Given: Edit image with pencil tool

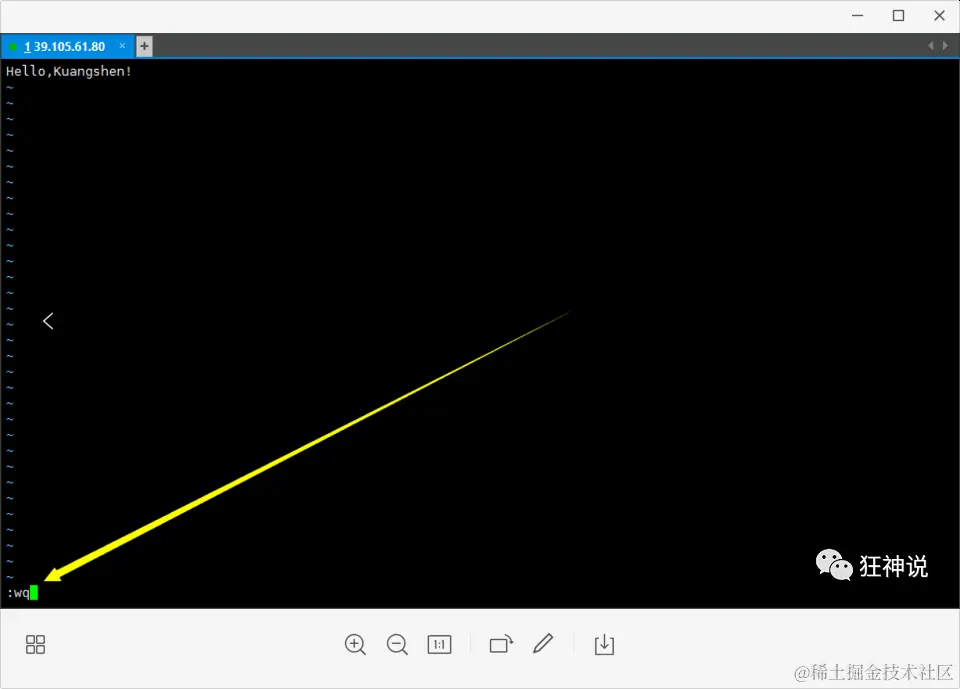Looking at the screenshot, I should [543, 644].
